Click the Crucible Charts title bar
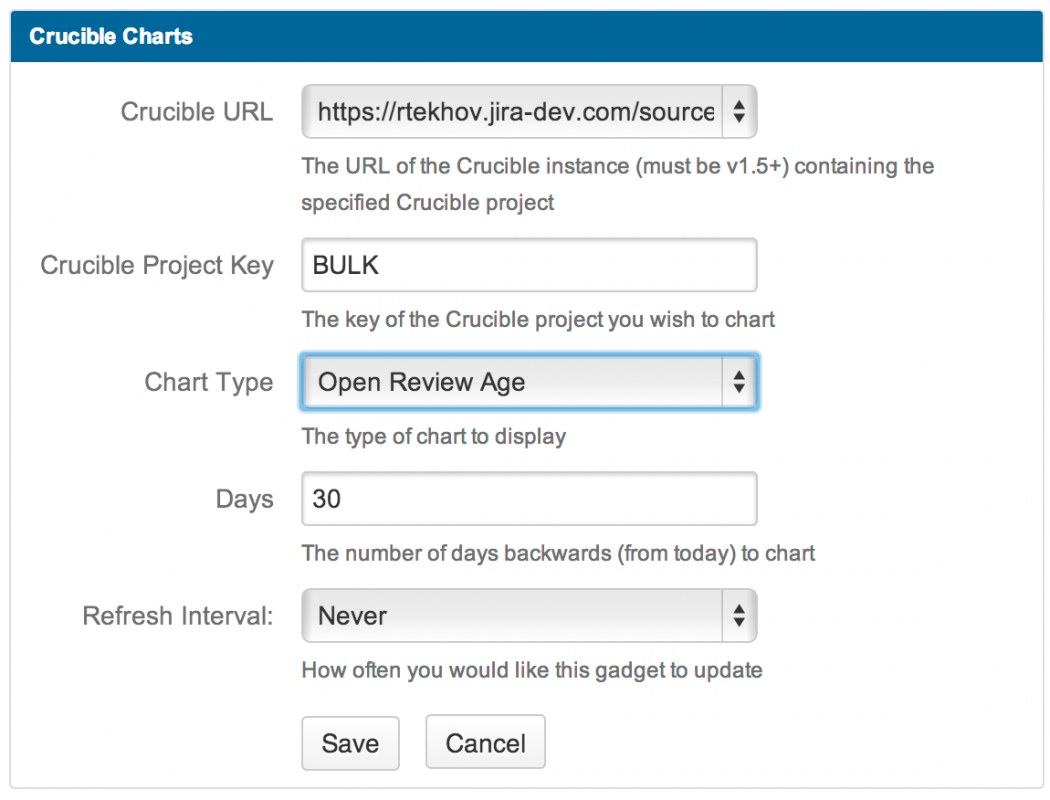 (526, 37)
